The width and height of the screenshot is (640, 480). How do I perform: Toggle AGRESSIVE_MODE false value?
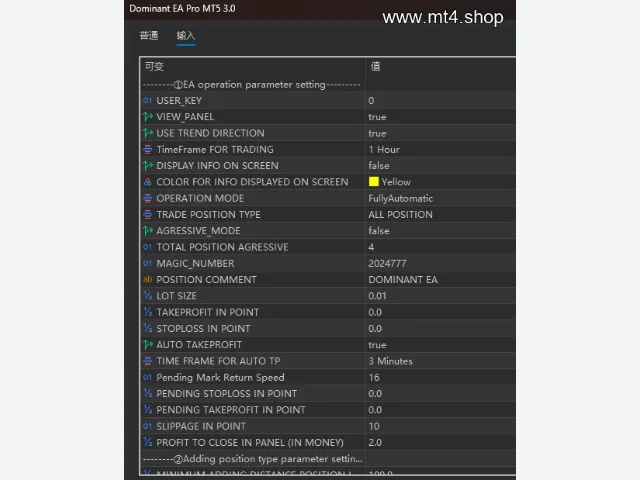click(379, 231)
